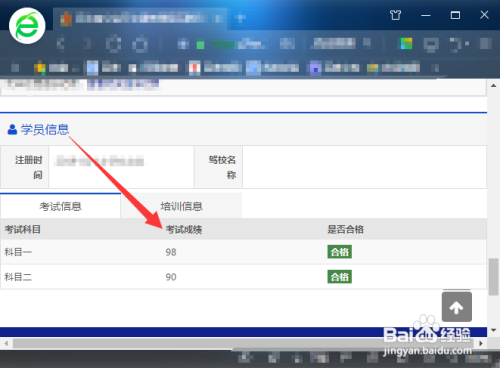Select the 科目二 row label
Image resolution: width=500 pixels, height=368 pixels.
(x=18, y=277)
